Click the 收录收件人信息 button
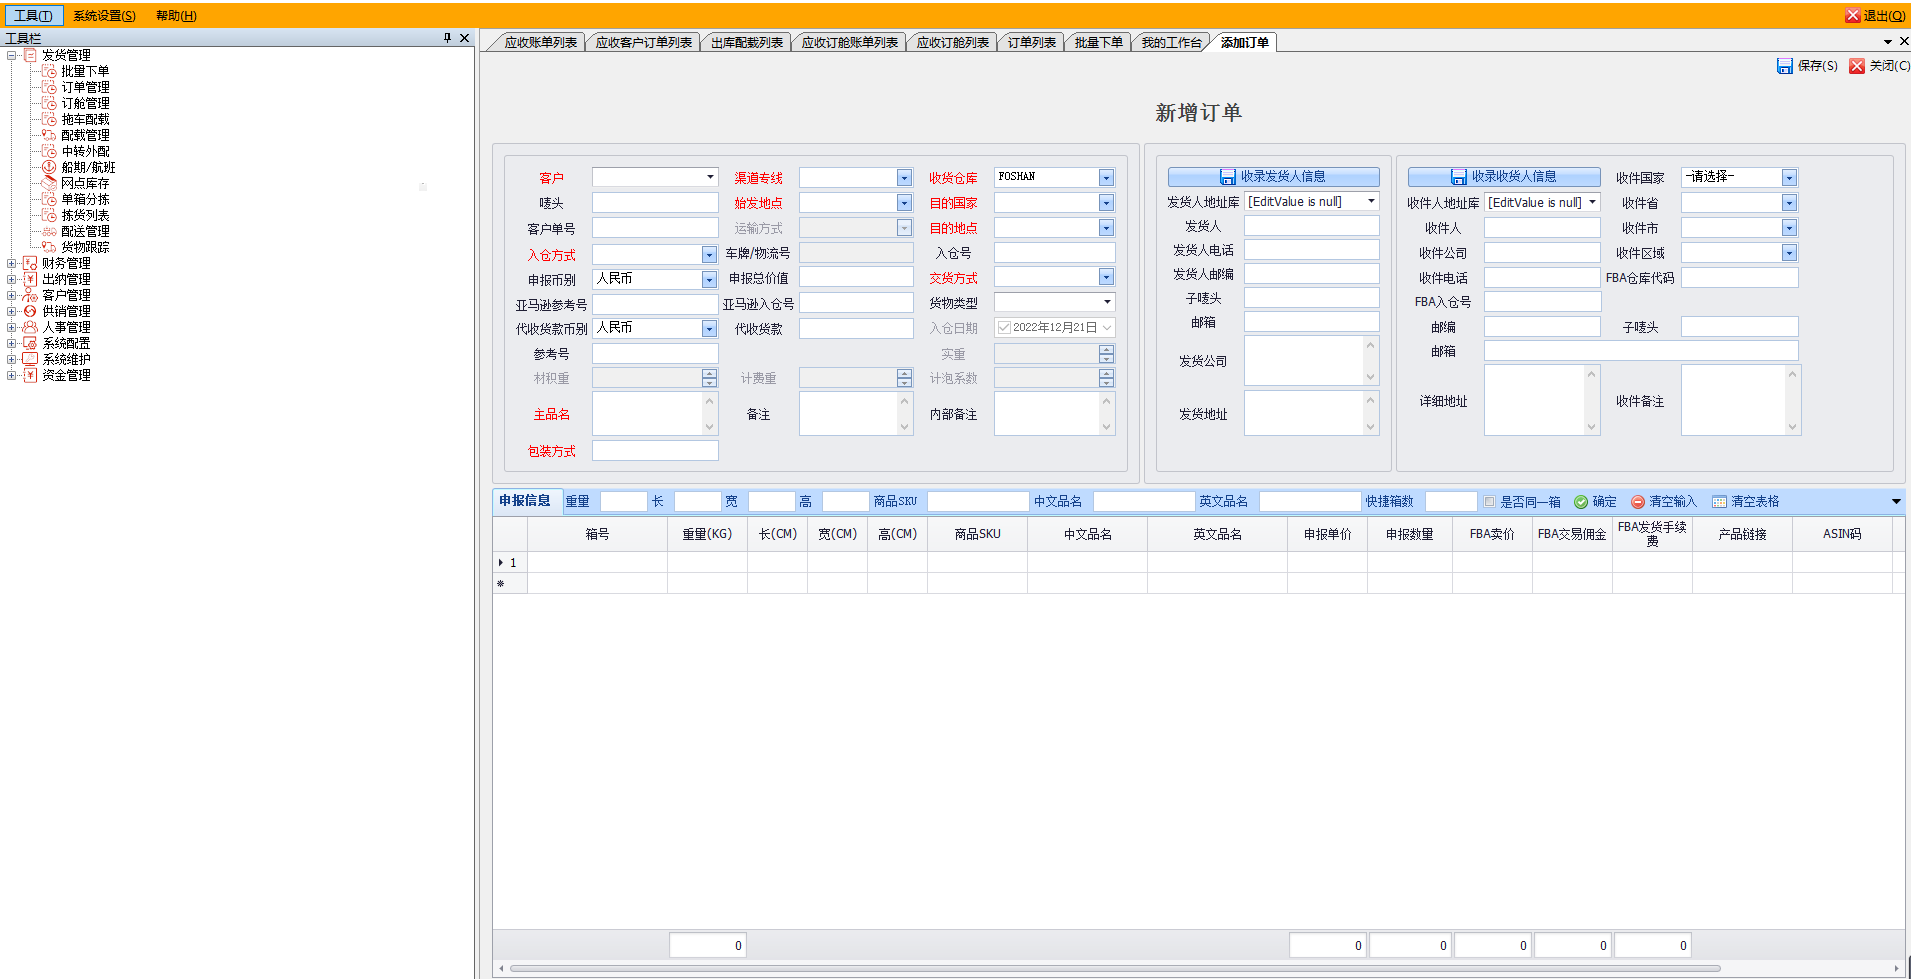This screenshot has width=1911, height=979. pyautogui.click(x=1504, y=177)
